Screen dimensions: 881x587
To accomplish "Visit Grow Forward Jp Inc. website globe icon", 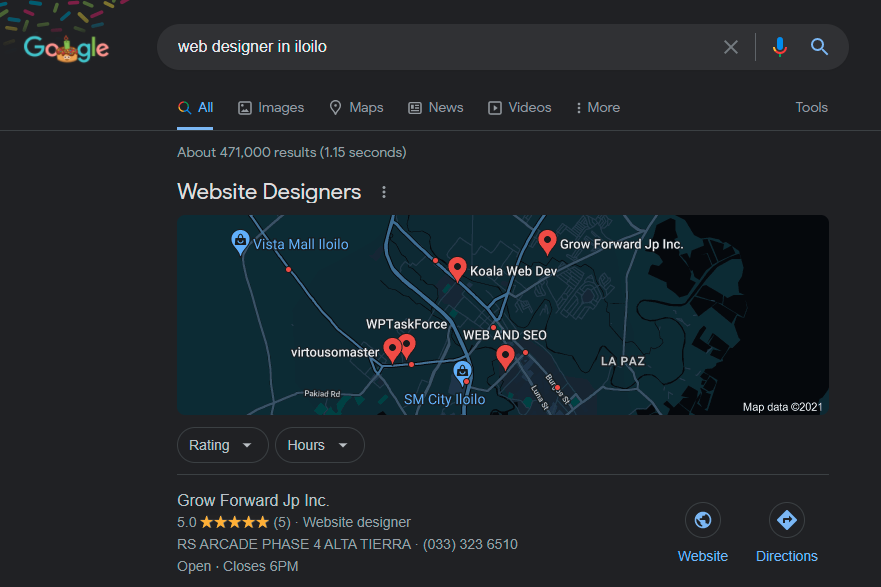I will pos(702,520).
